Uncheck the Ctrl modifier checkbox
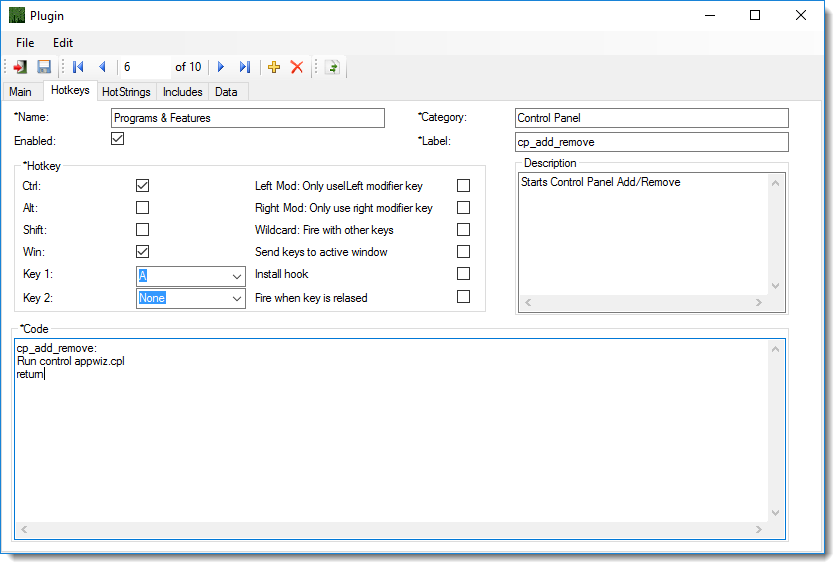 142,186
